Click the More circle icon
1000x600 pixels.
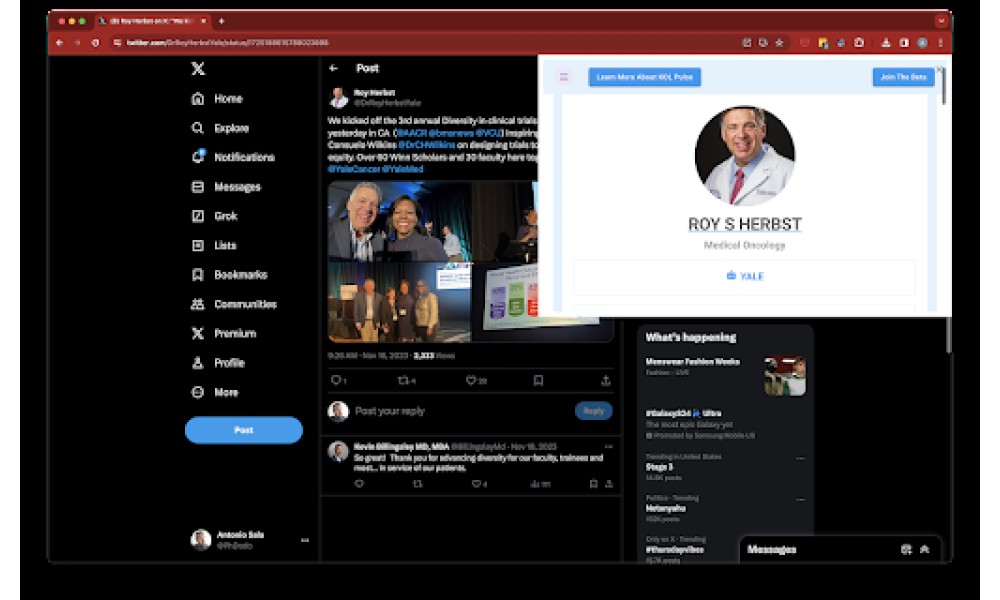[x=198, y=392]
